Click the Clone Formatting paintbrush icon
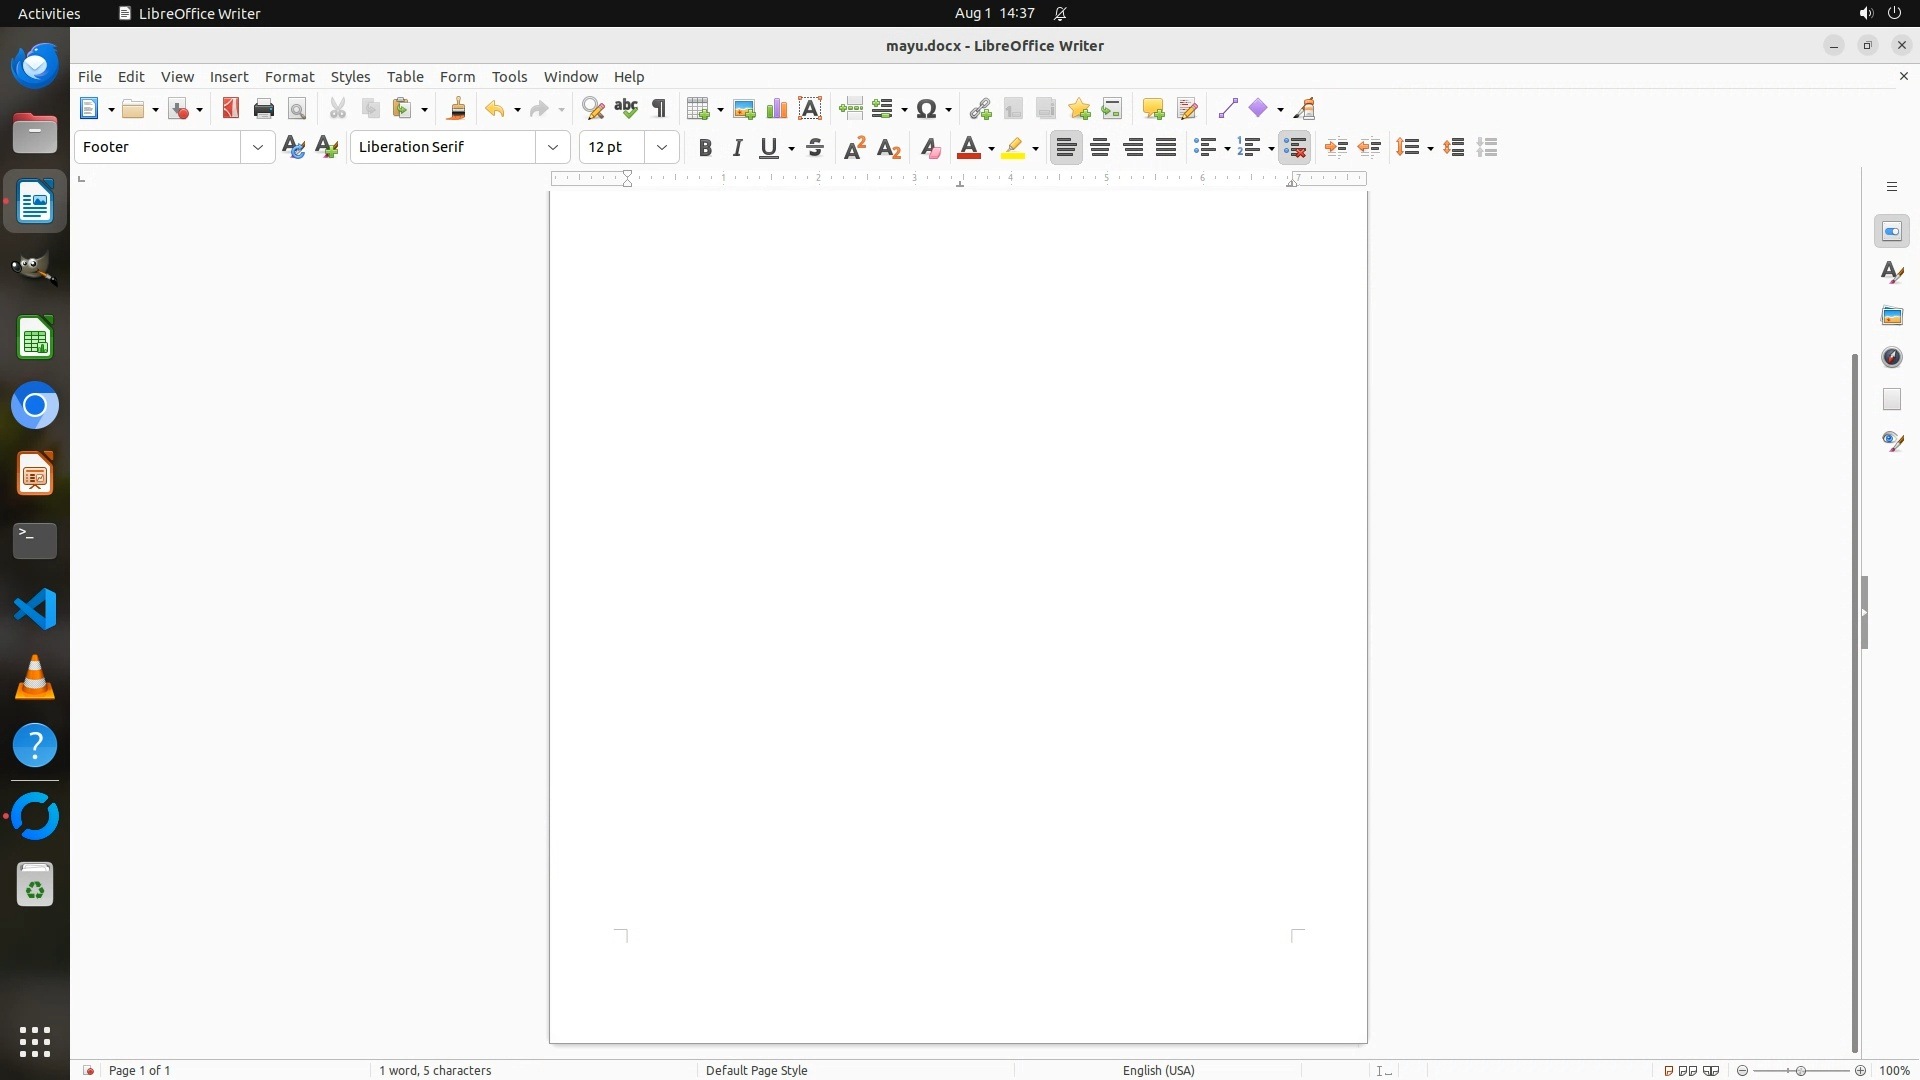Viewport: 1920px width, 1080px height. 457,109
